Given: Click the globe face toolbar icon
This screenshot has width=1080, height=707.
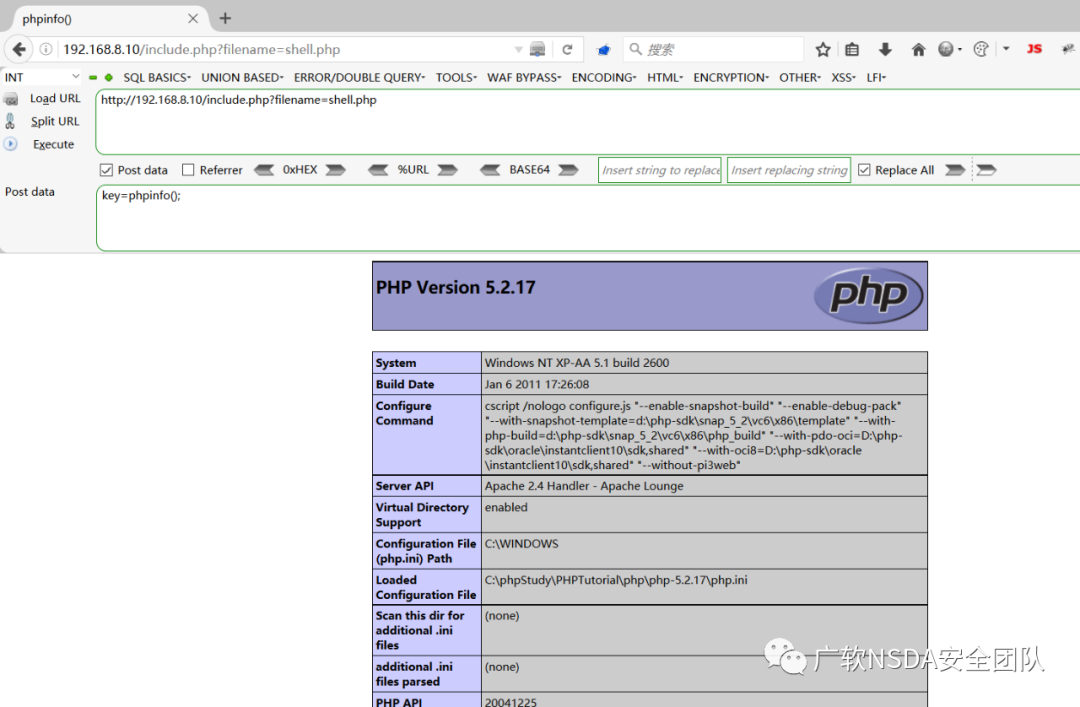Looking at the screenshot, I should click(946, 49).
